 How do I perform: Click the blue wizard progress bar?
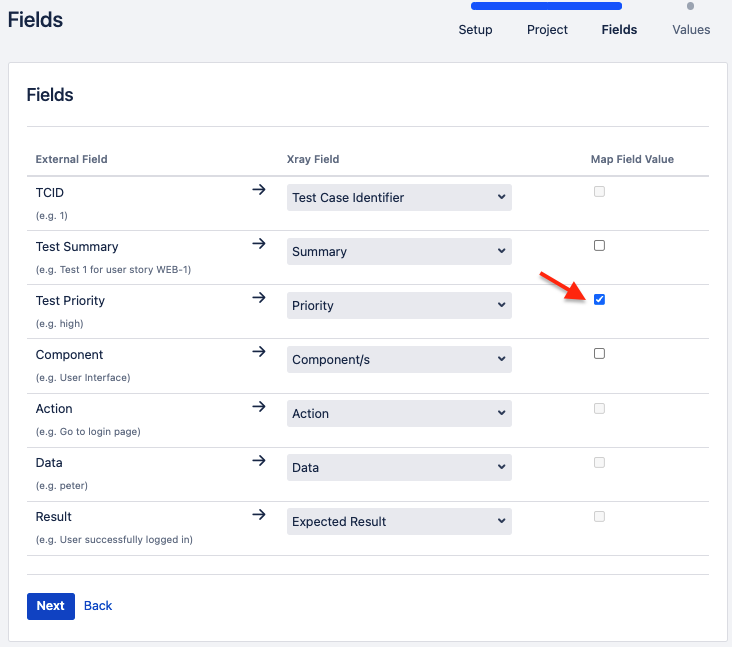(x=546, y=6)
